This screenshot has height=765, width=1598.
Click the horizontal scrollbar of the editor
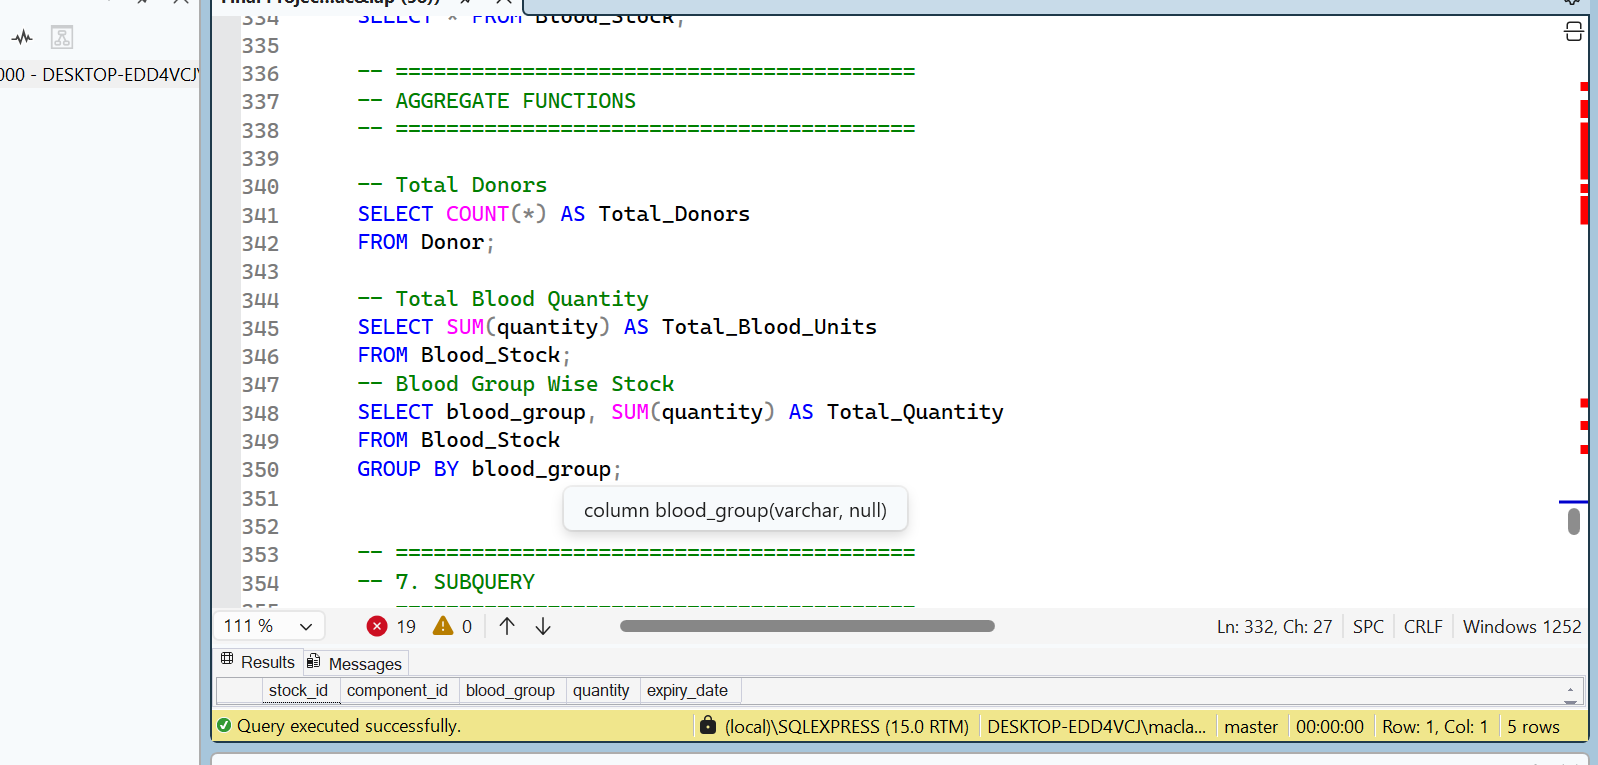coord(807,626)
